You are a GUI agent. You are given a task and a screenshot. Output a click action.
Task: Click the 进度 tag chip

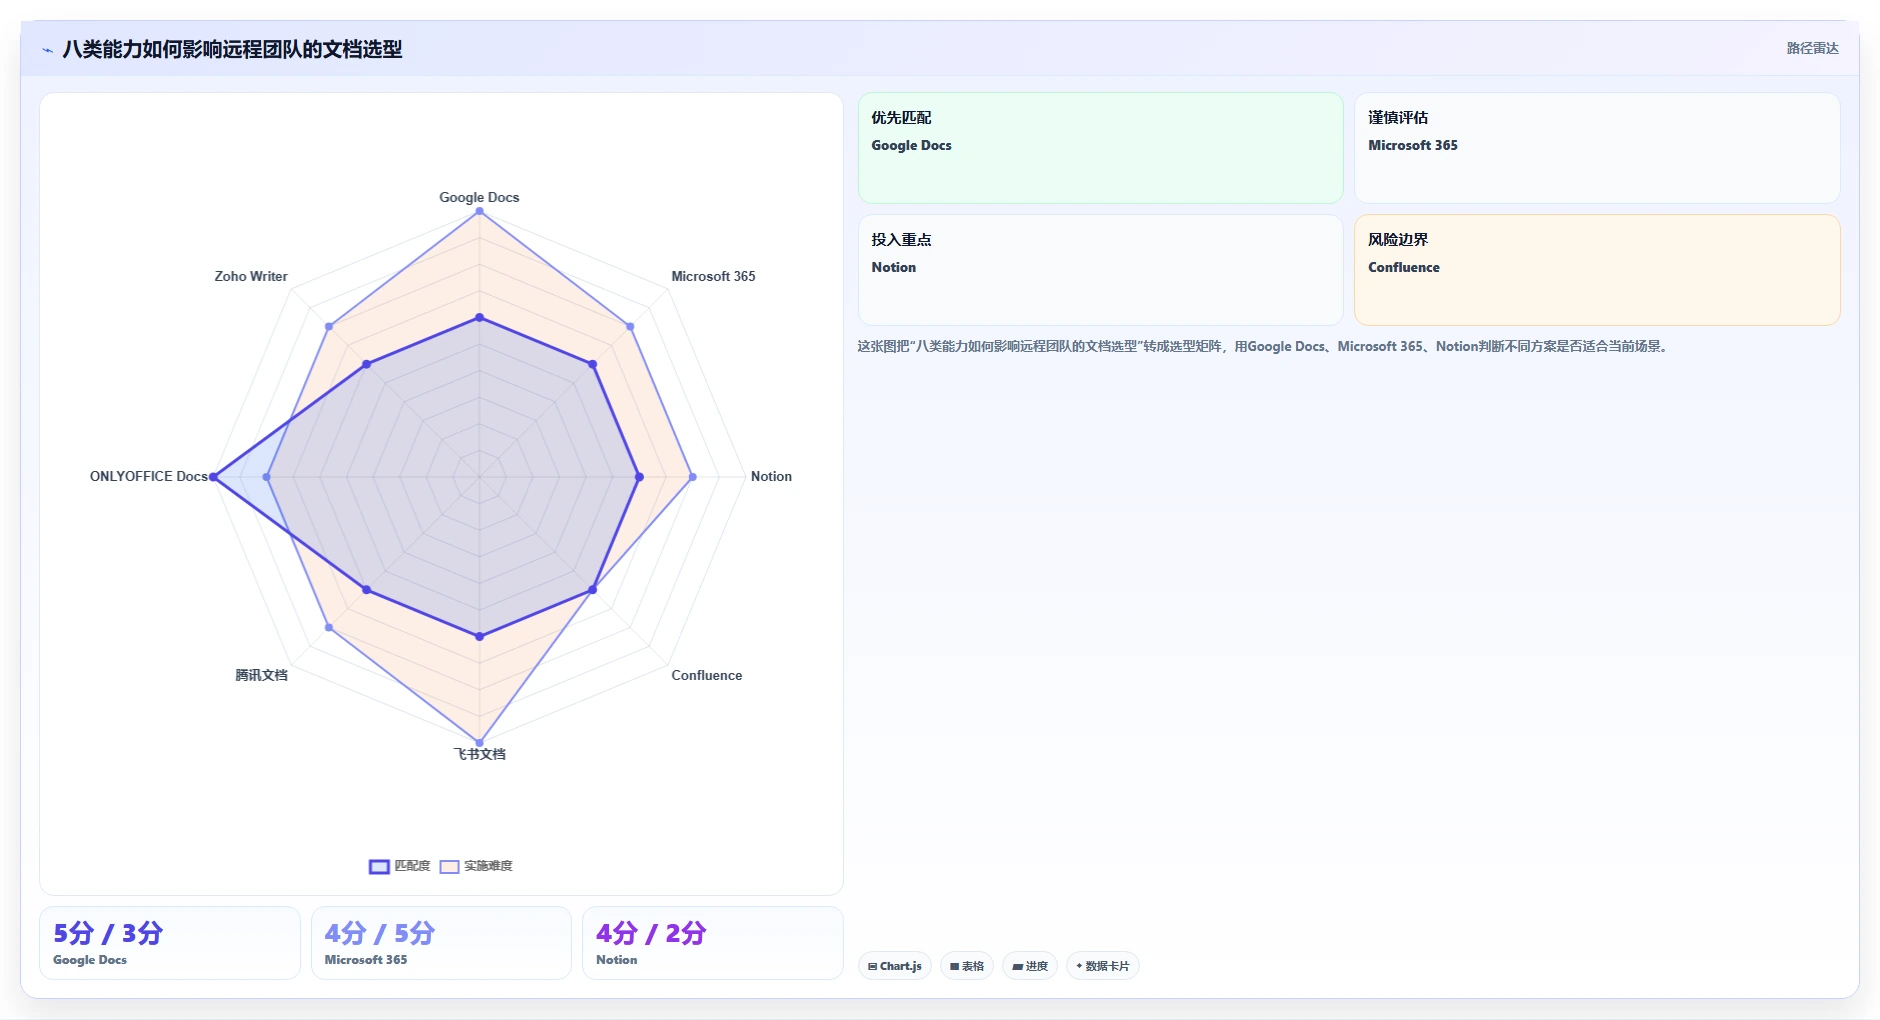1030,966
